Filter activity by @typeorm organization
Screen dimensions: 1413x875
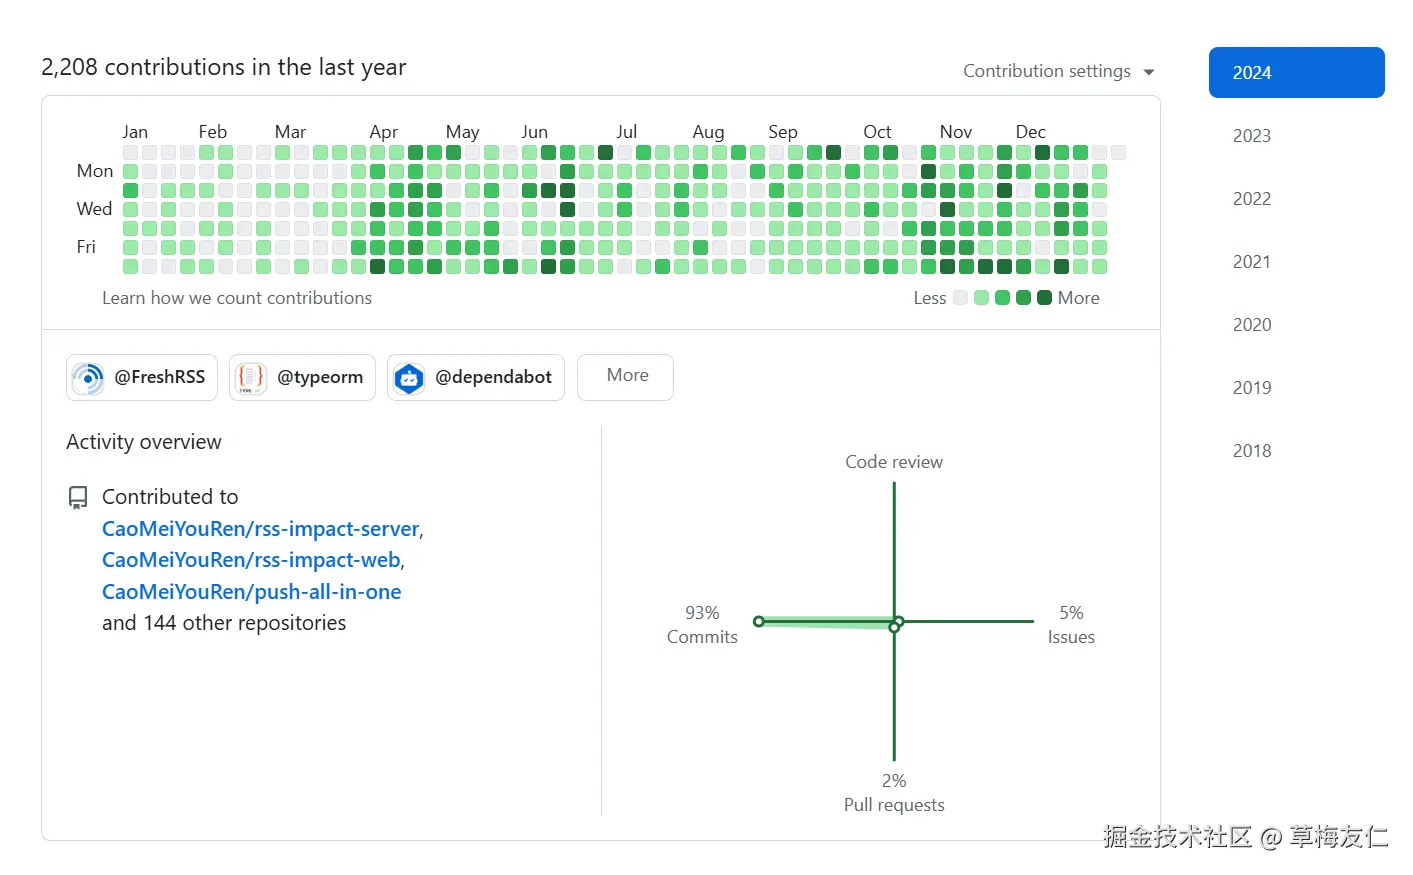tap(319, 377)
